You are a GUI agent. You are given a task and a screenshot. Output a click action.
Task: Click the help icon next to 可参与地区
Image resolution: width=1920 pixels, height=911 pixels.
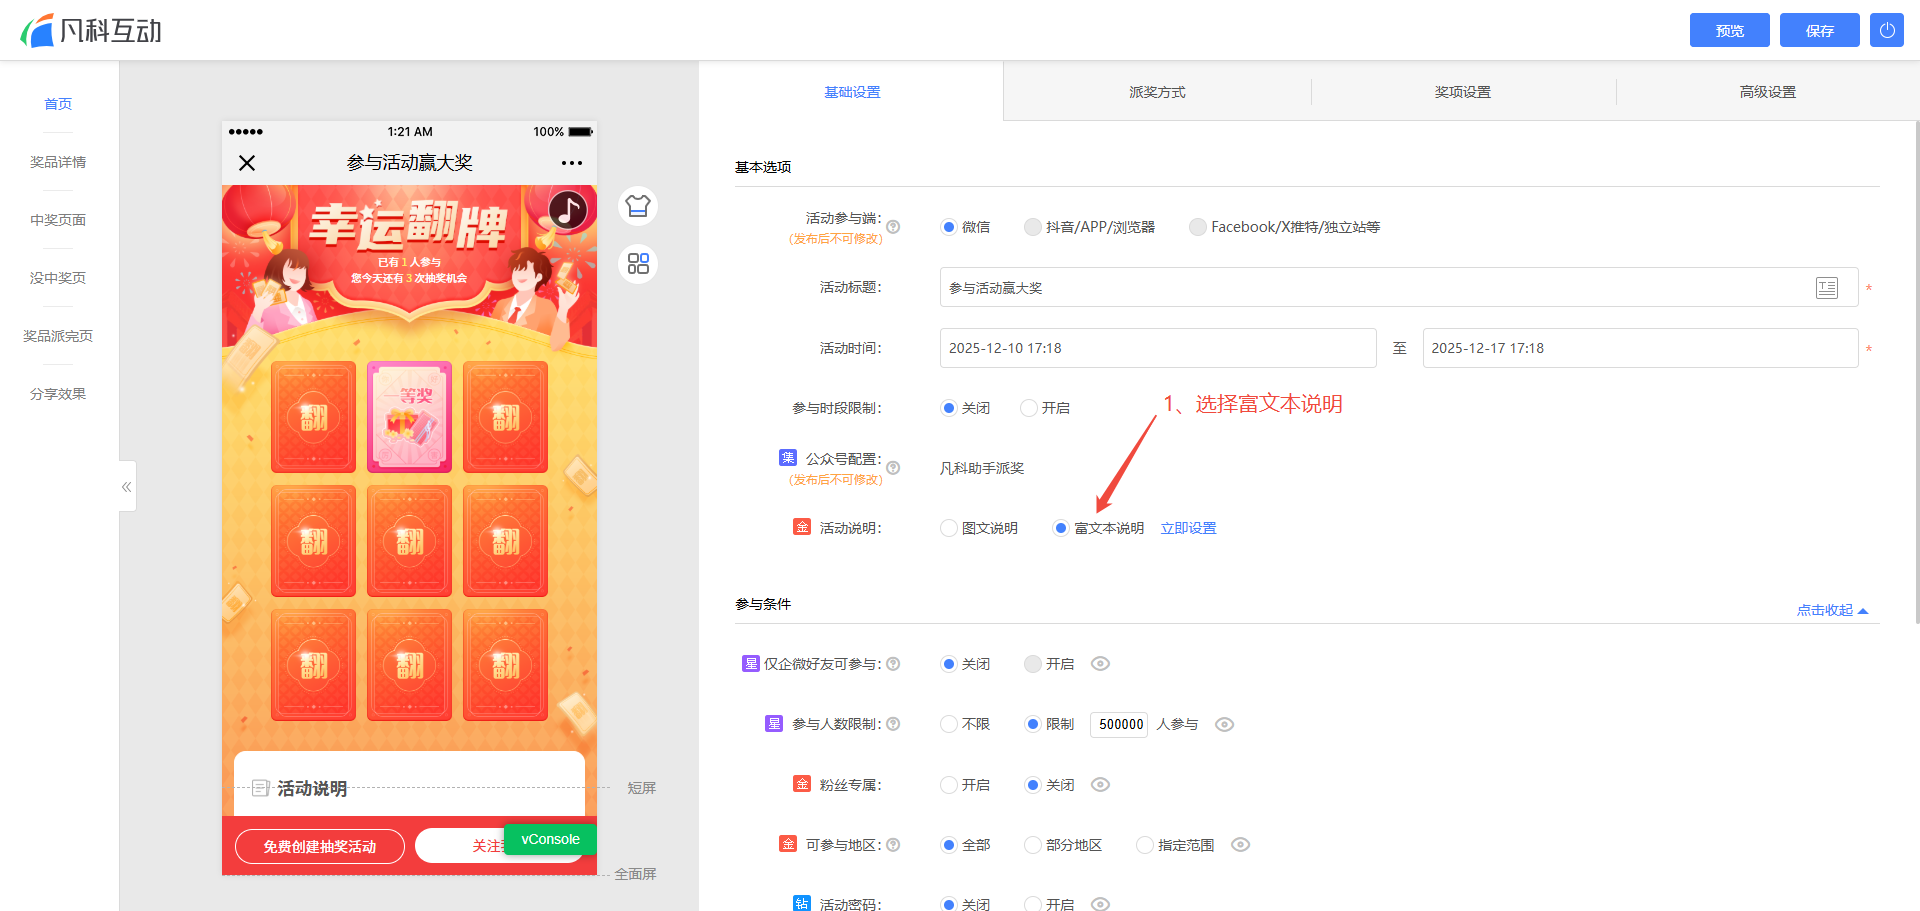(893, 845)
